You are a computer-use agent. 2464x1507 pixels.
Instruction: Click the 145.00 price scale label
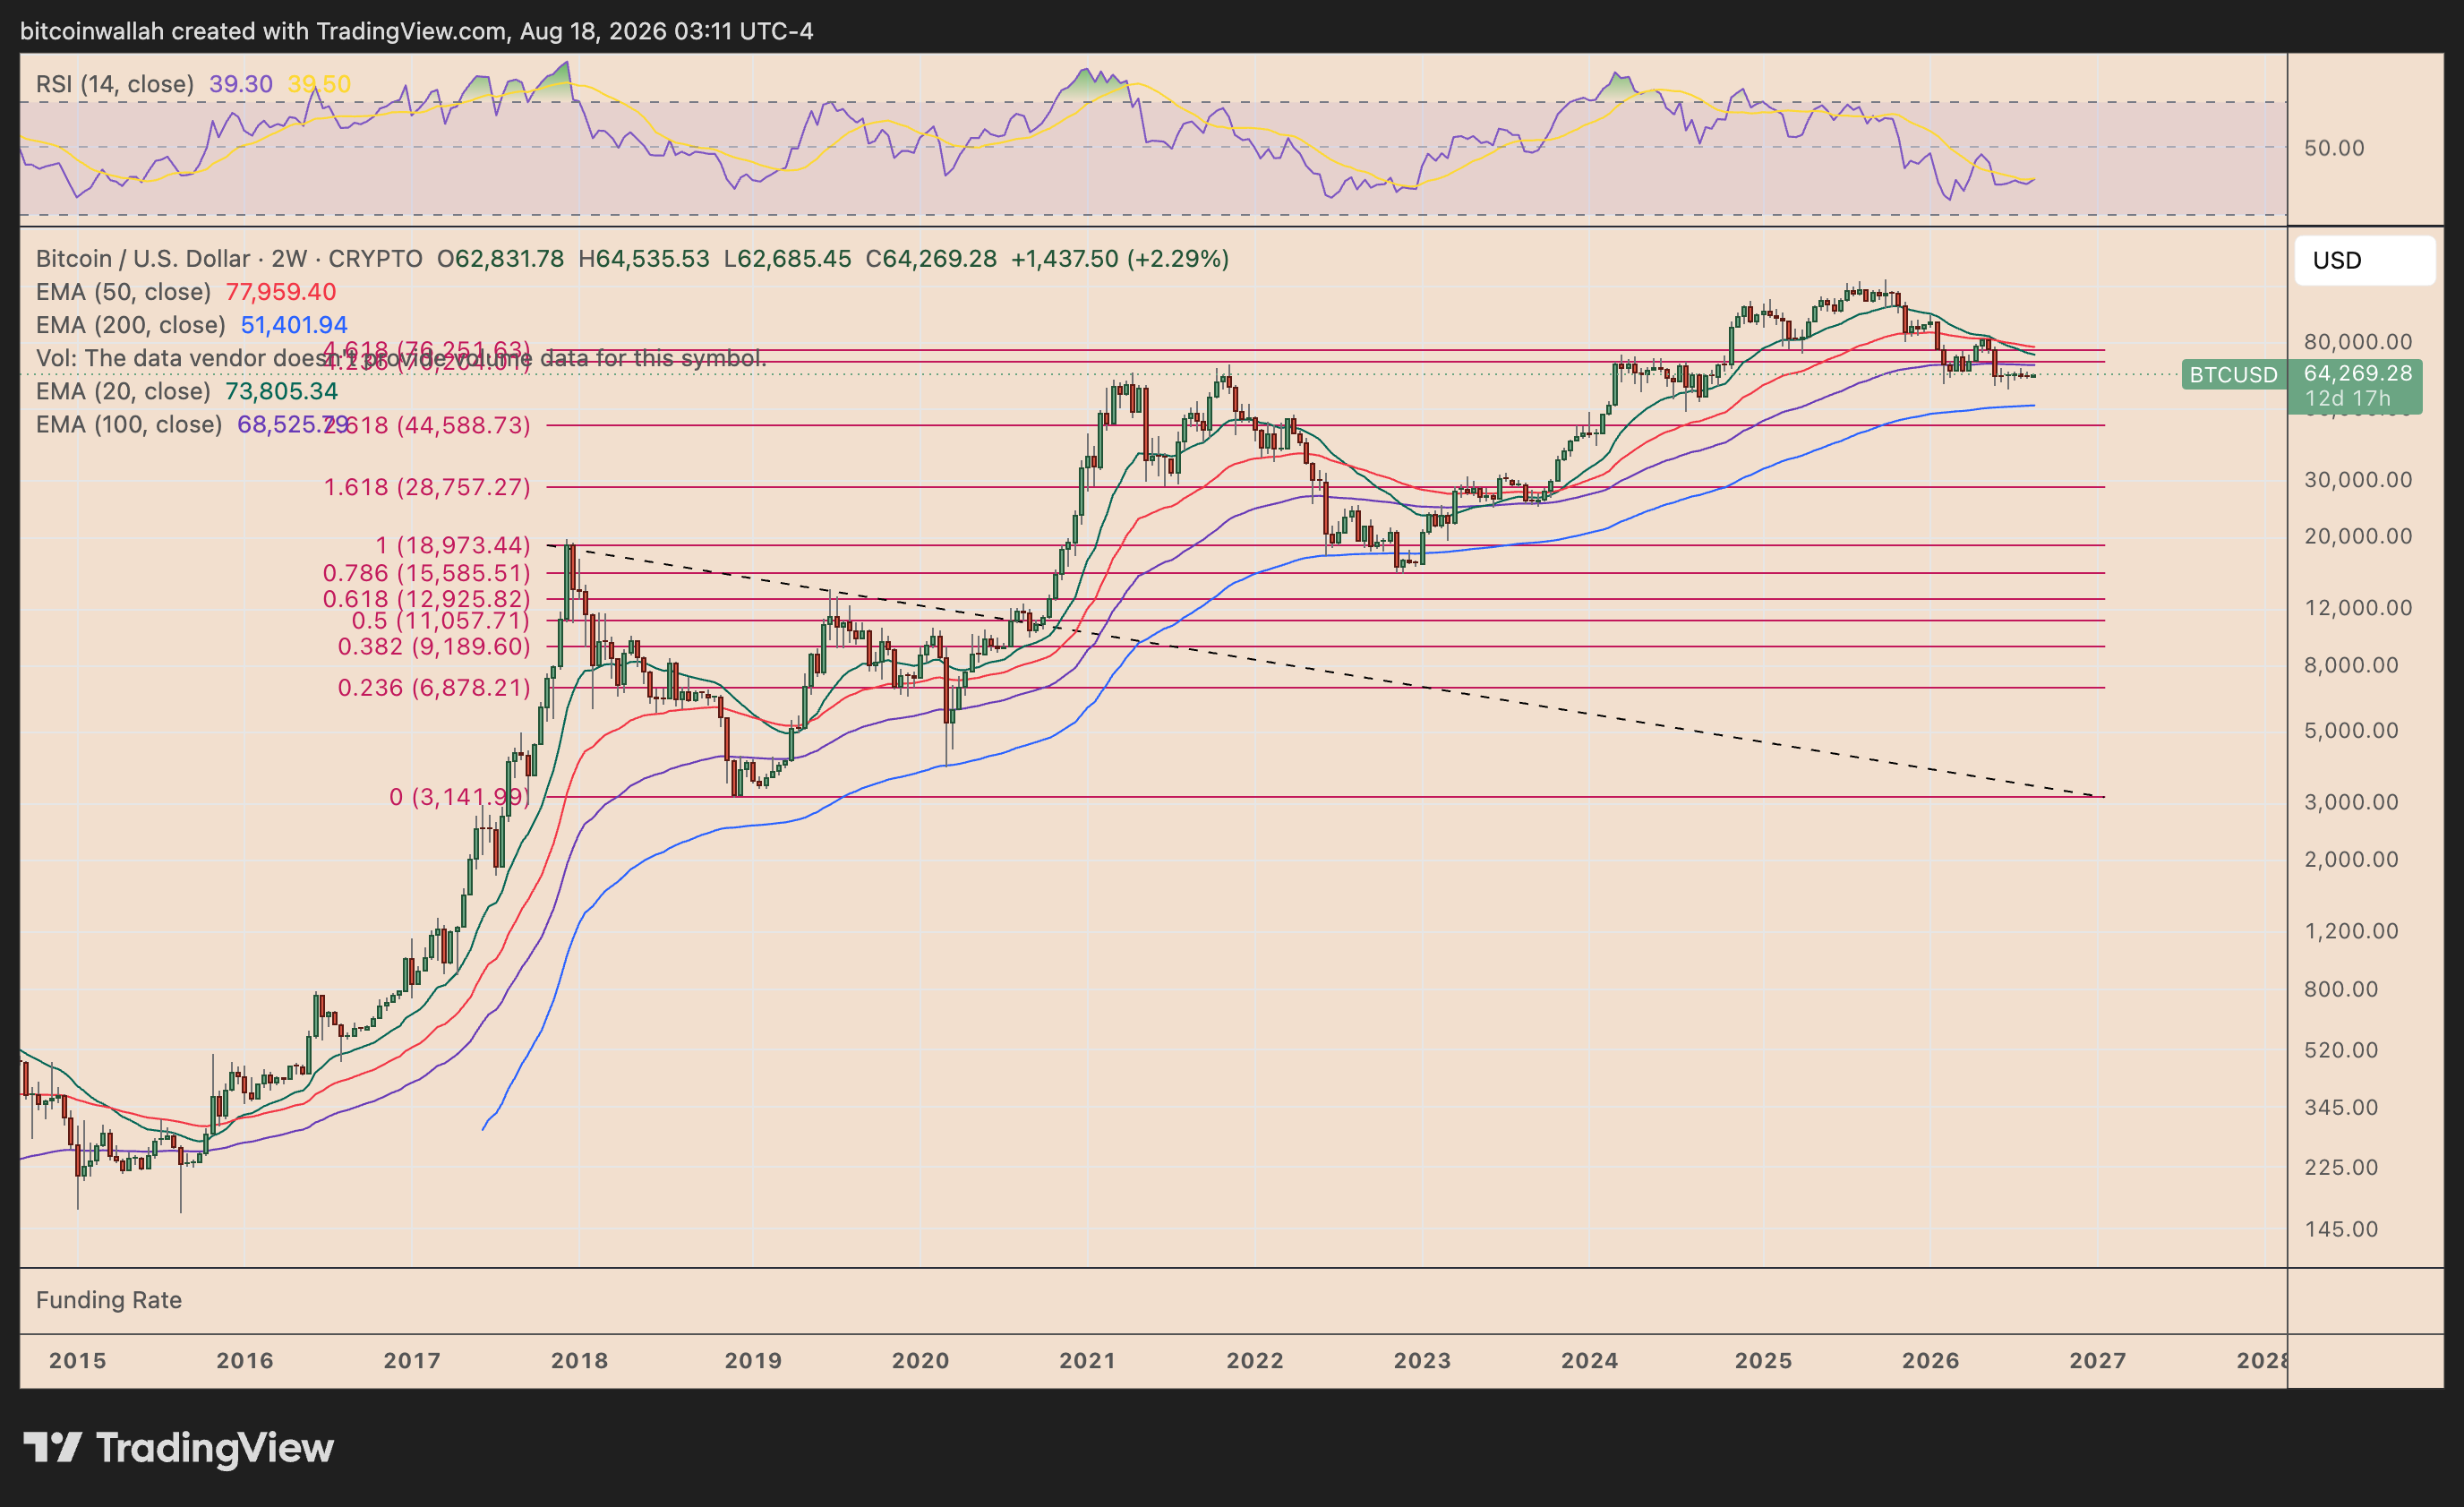point(2341,1230)
